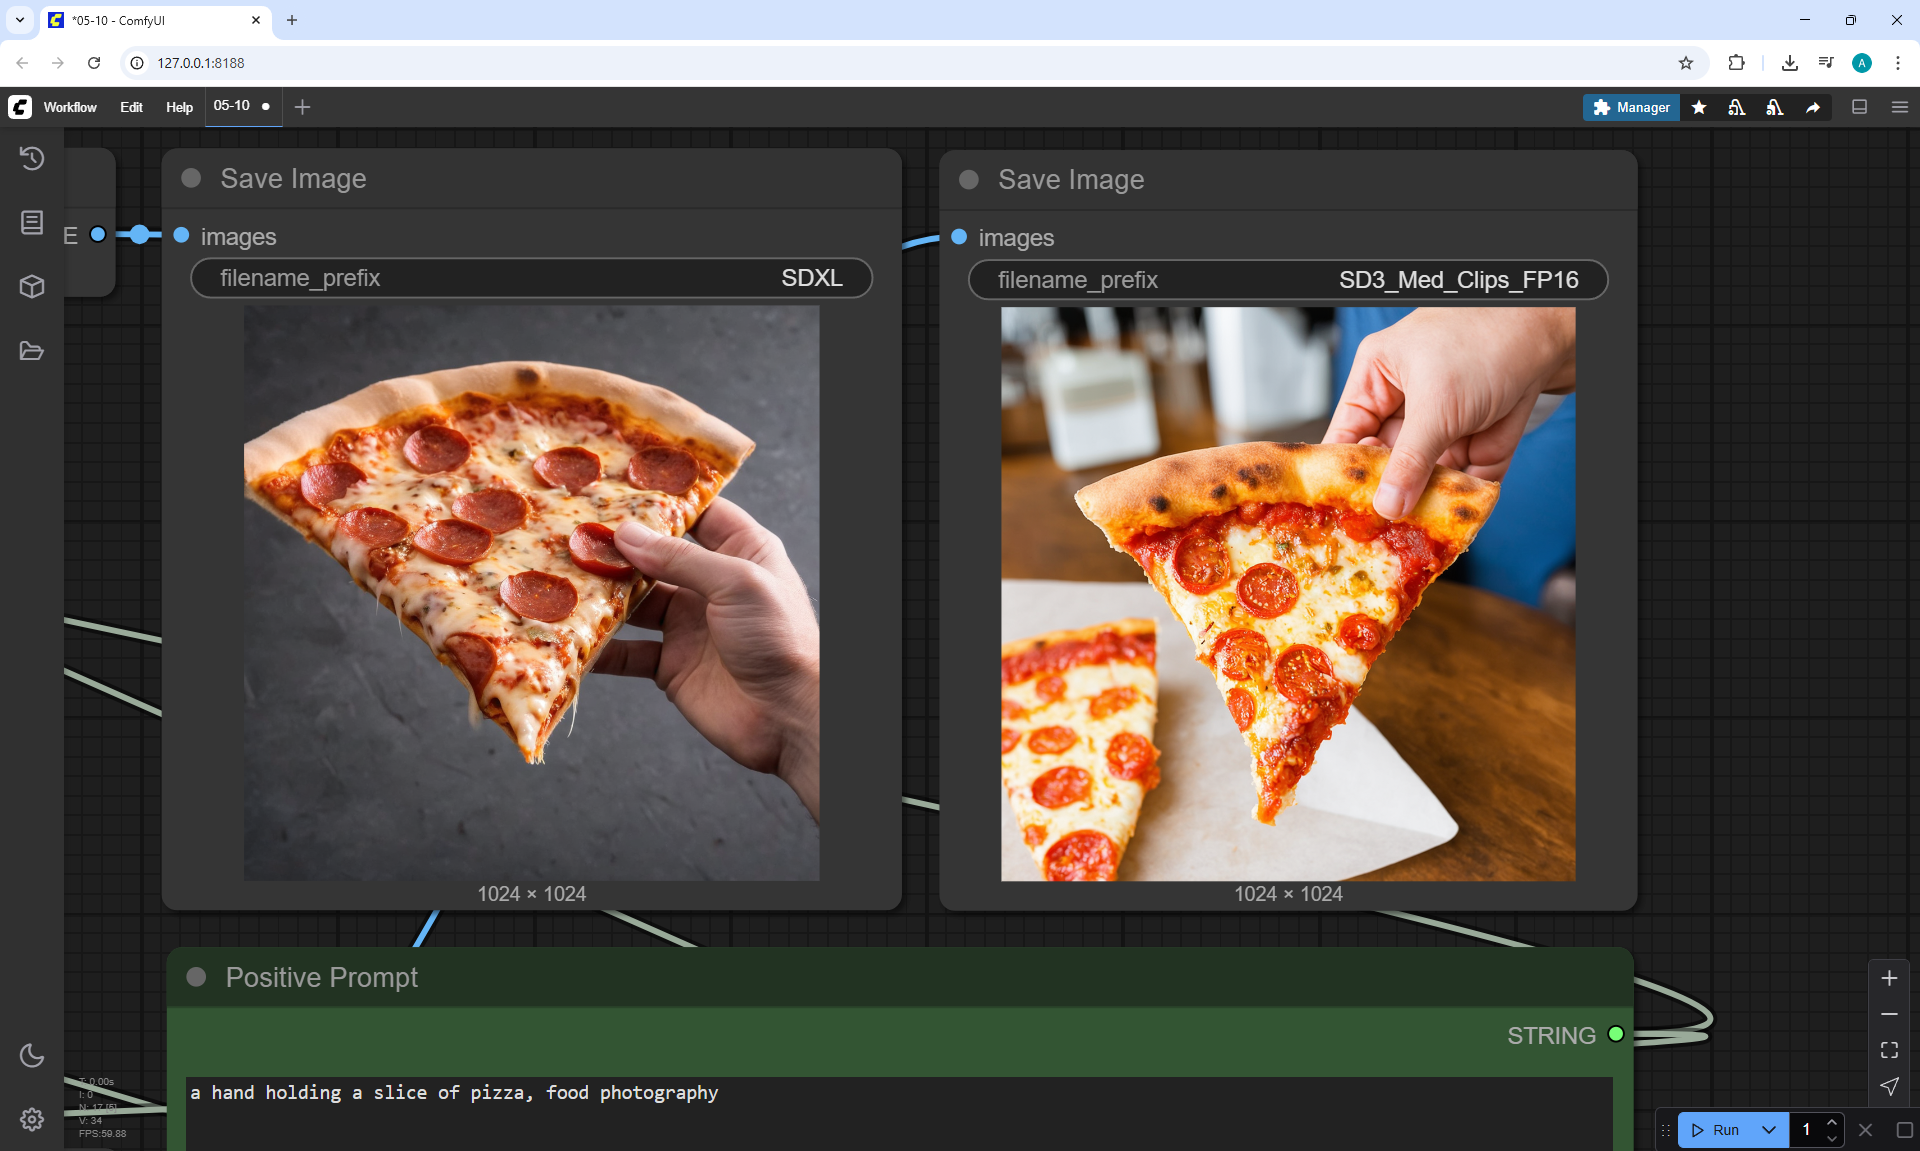Open the Edit menu
The width and height of the screenshot is (1920, 1151).
tap(131, 107)
